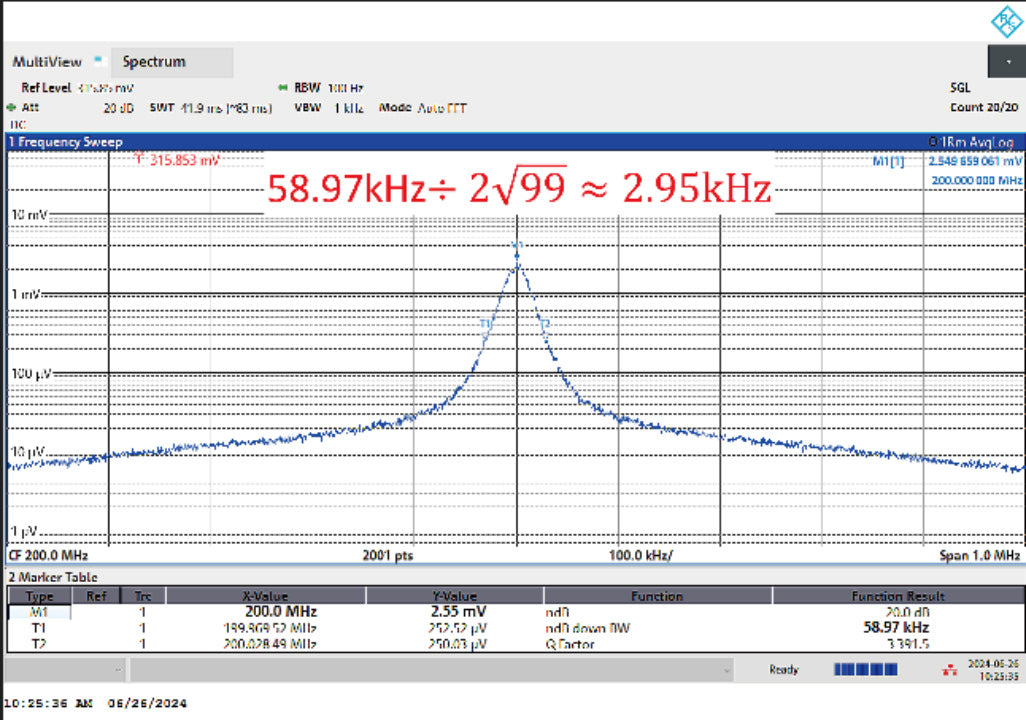This screenshot has height=720, width=1026.
Task: Select the T1 row type cell
Action: pos(39,628)
